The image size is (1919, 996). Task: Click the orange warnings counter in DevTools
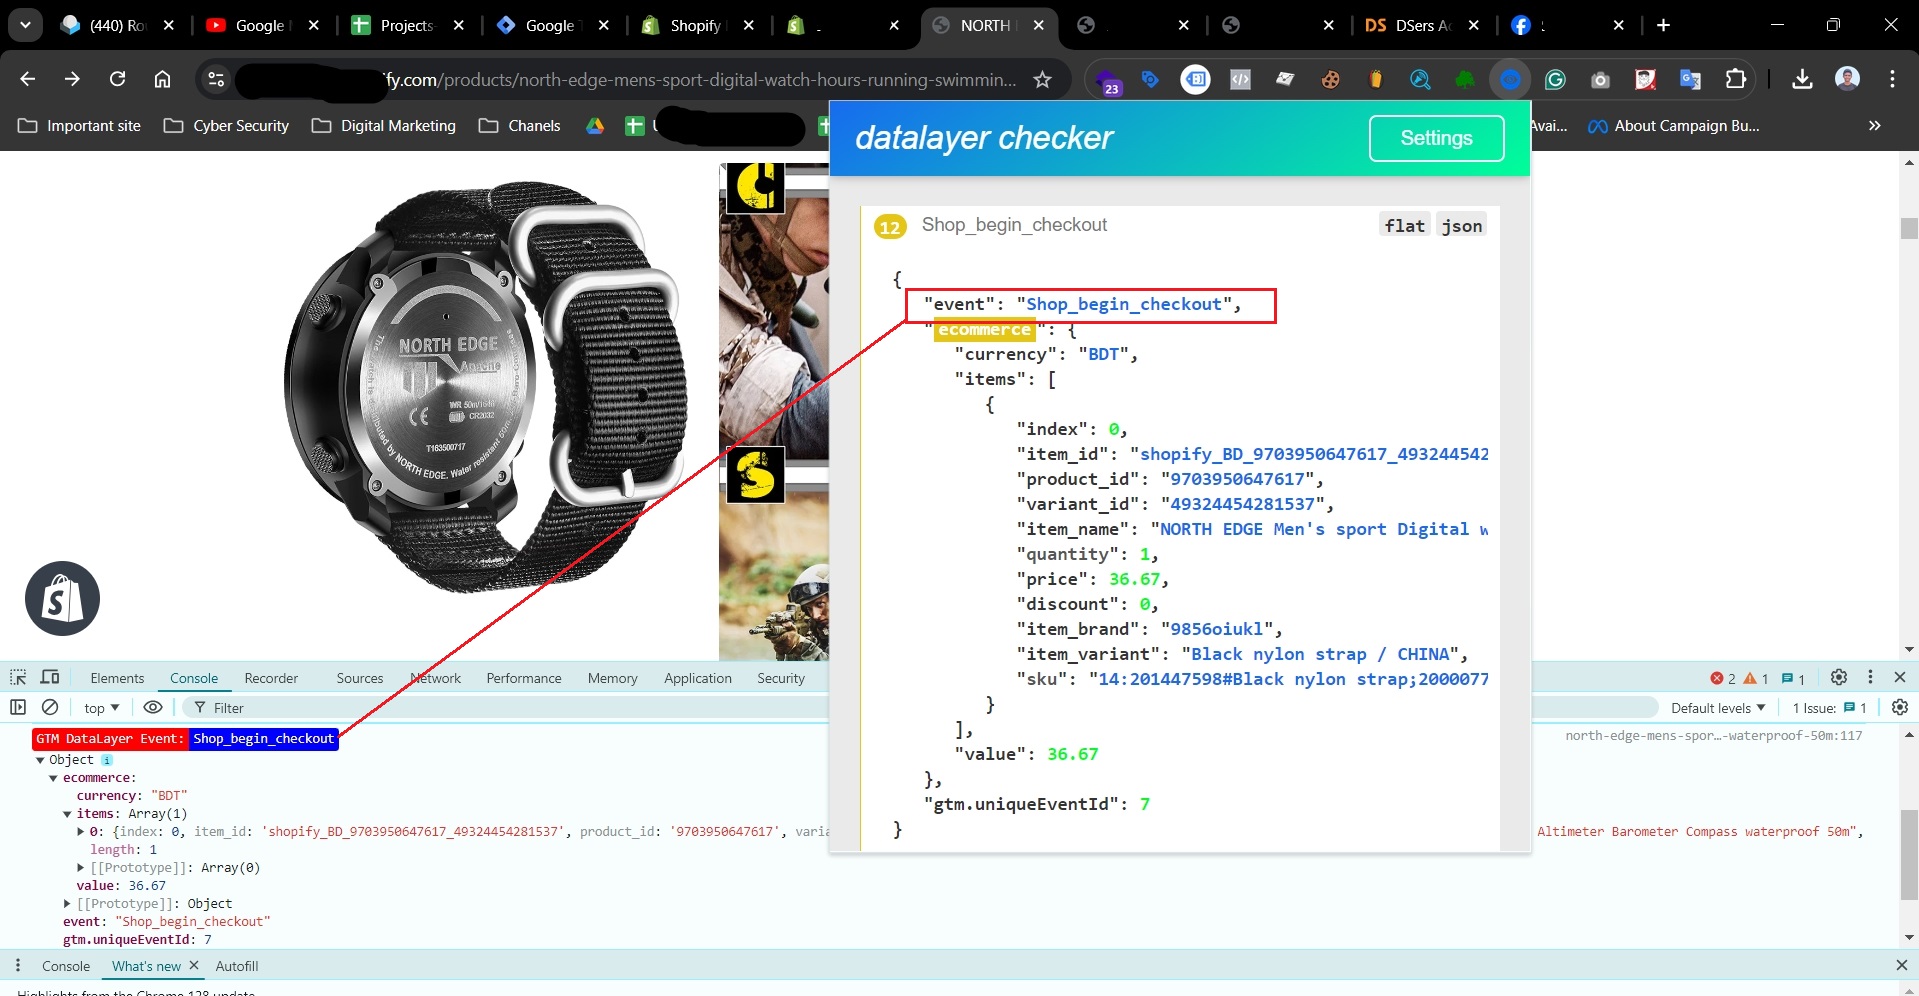tap(1756, 678)
